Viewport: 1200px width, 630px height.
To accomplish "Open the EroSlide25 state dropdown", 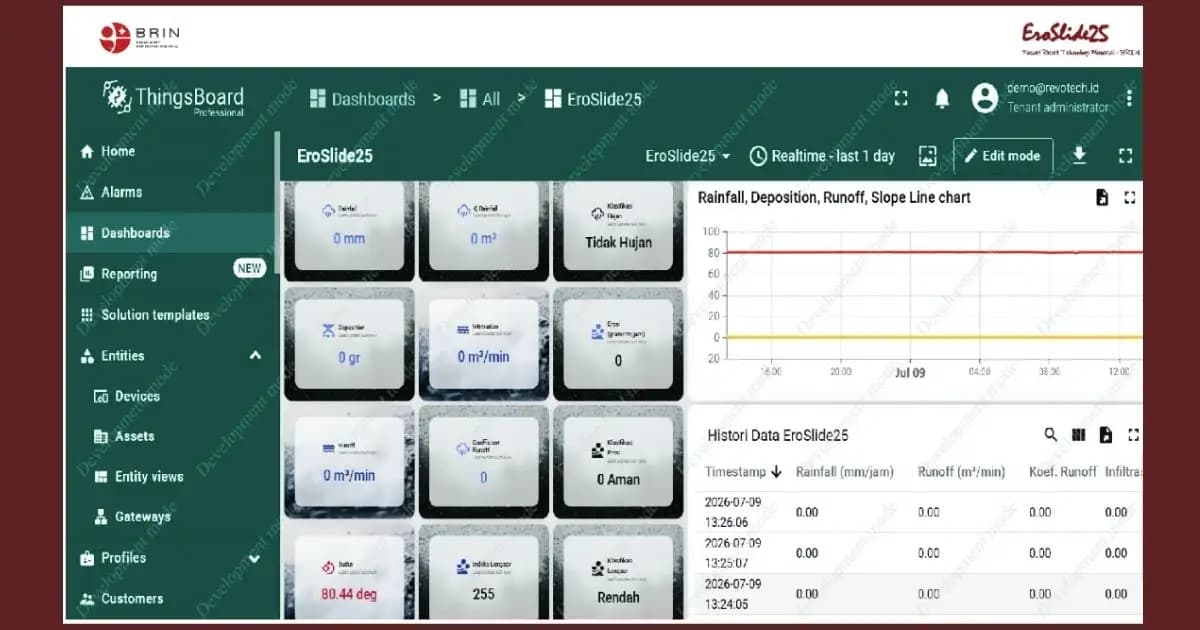I will 688,156.
